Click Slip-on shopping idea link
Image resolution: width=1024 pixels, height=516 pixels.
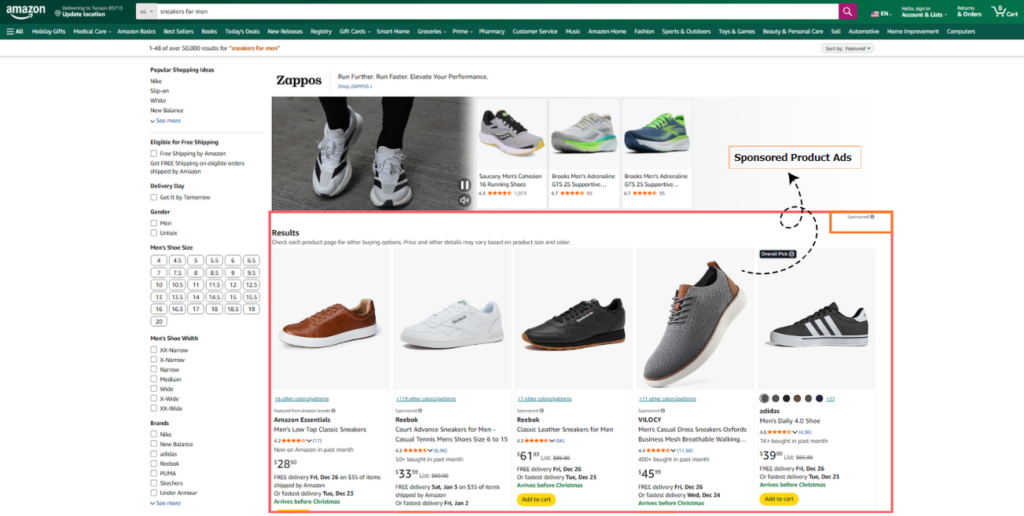(159, 91)
